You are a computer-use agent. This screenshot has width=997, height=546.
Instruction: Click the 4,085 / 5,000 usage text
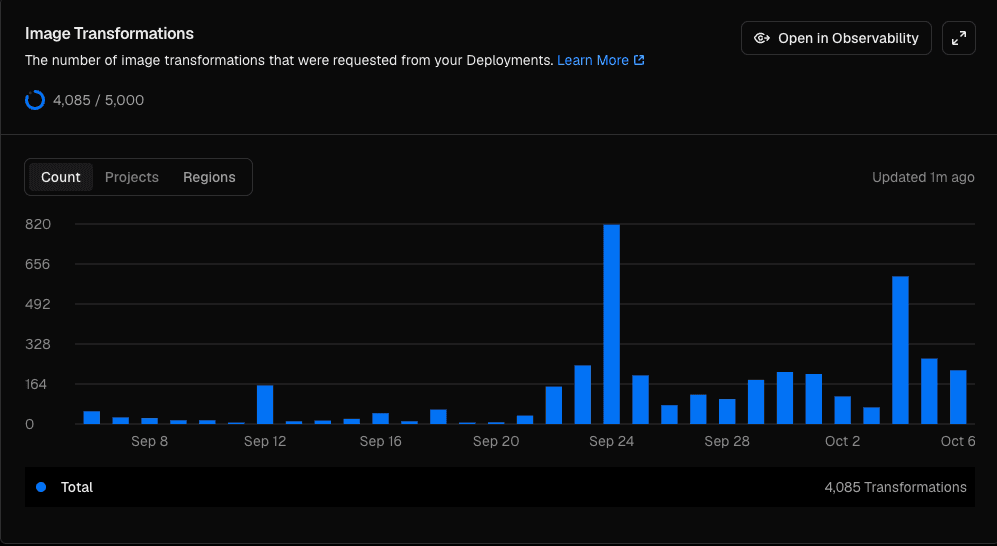click(99, 100)
